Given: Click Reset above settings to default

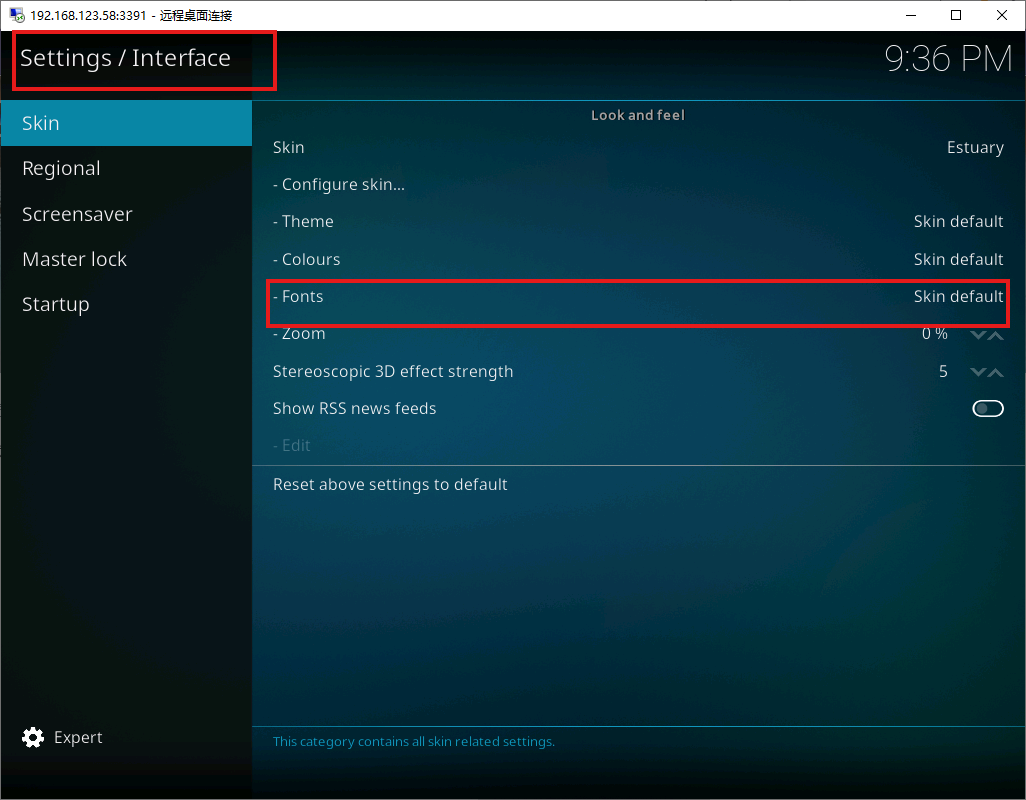Looking at the screenshot, I should pyautogui.click(x=390, y=484).
